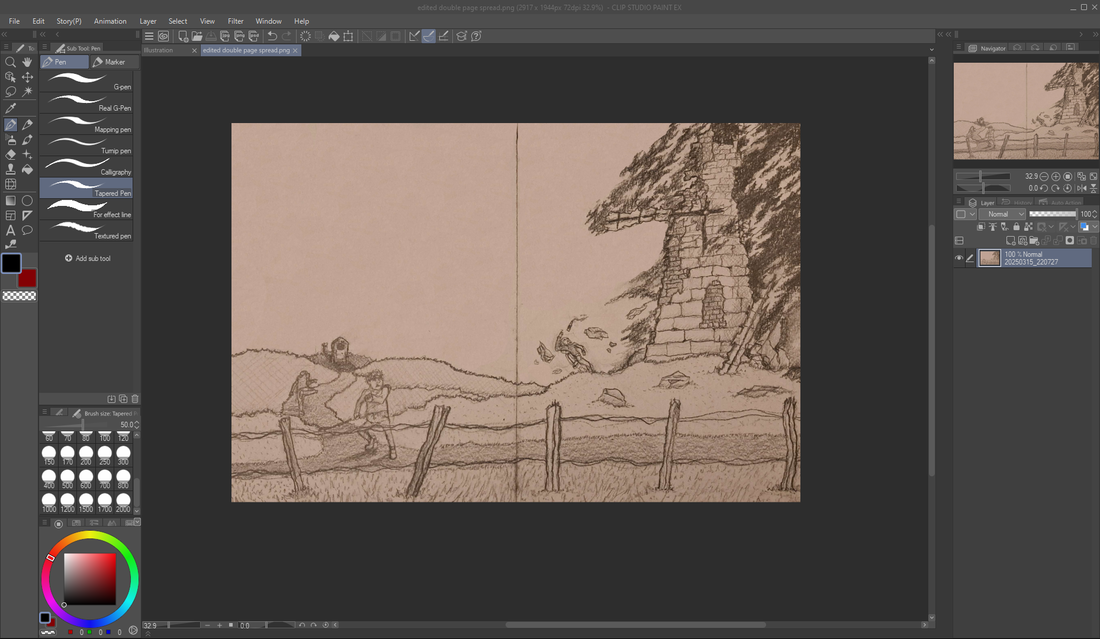Image resolution: width=1100 pixels, height=639 pixels.
Task: Open the Layer panel hamburger menu
Action: click(x=958, y=202)
